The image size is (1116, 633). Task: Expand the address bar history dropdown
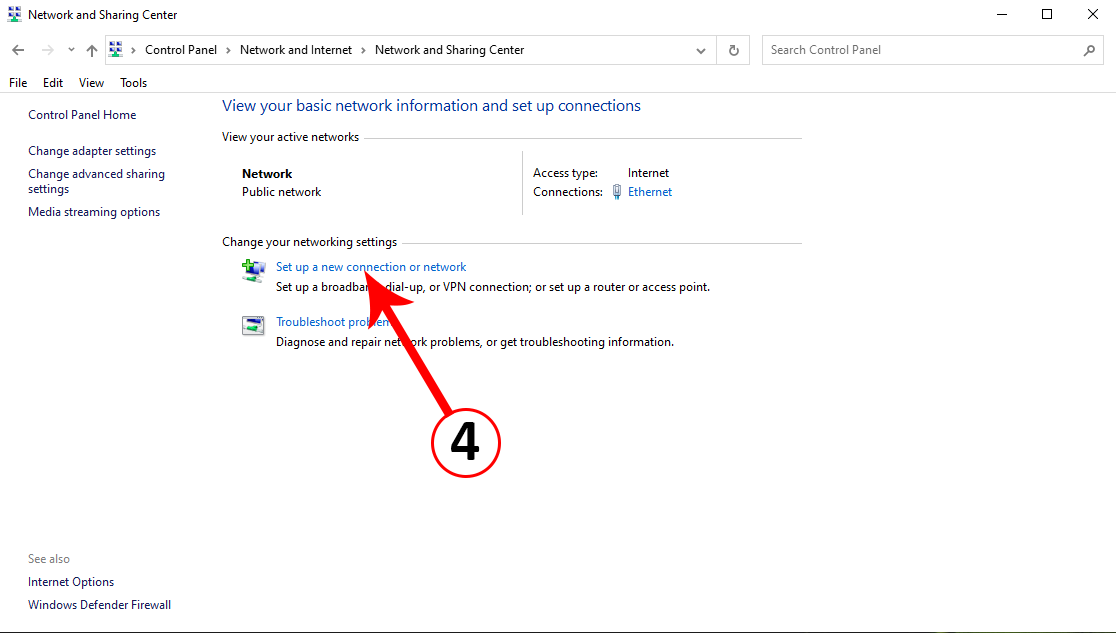click(x=700, y=50)
